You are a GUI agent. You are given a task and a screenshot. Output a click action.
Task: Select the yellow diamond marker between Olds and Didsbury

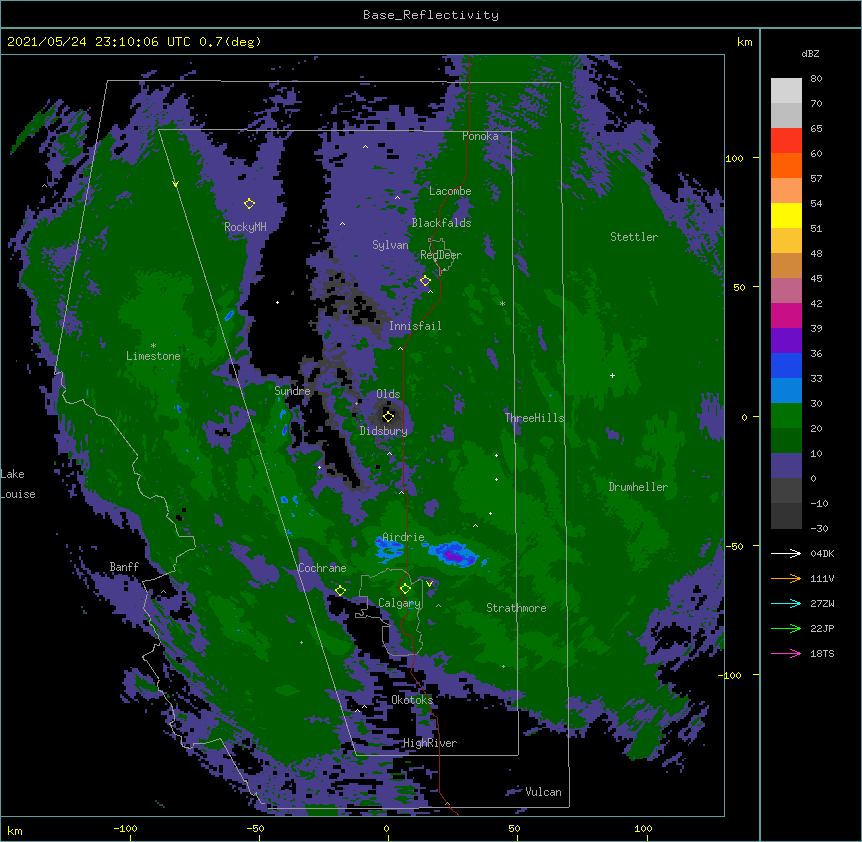(x=388, y=416)
